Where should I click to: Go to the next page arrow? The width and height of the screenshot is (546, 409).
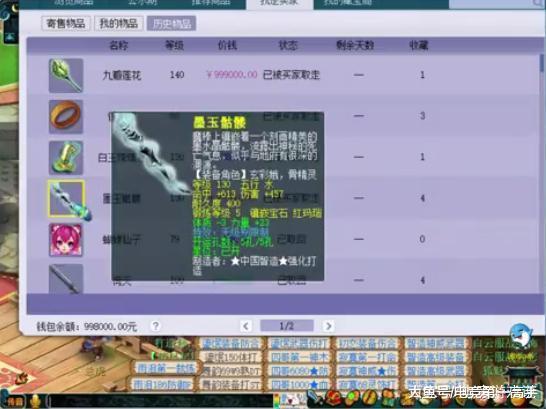pyautogui.click(x=328, y=326)
